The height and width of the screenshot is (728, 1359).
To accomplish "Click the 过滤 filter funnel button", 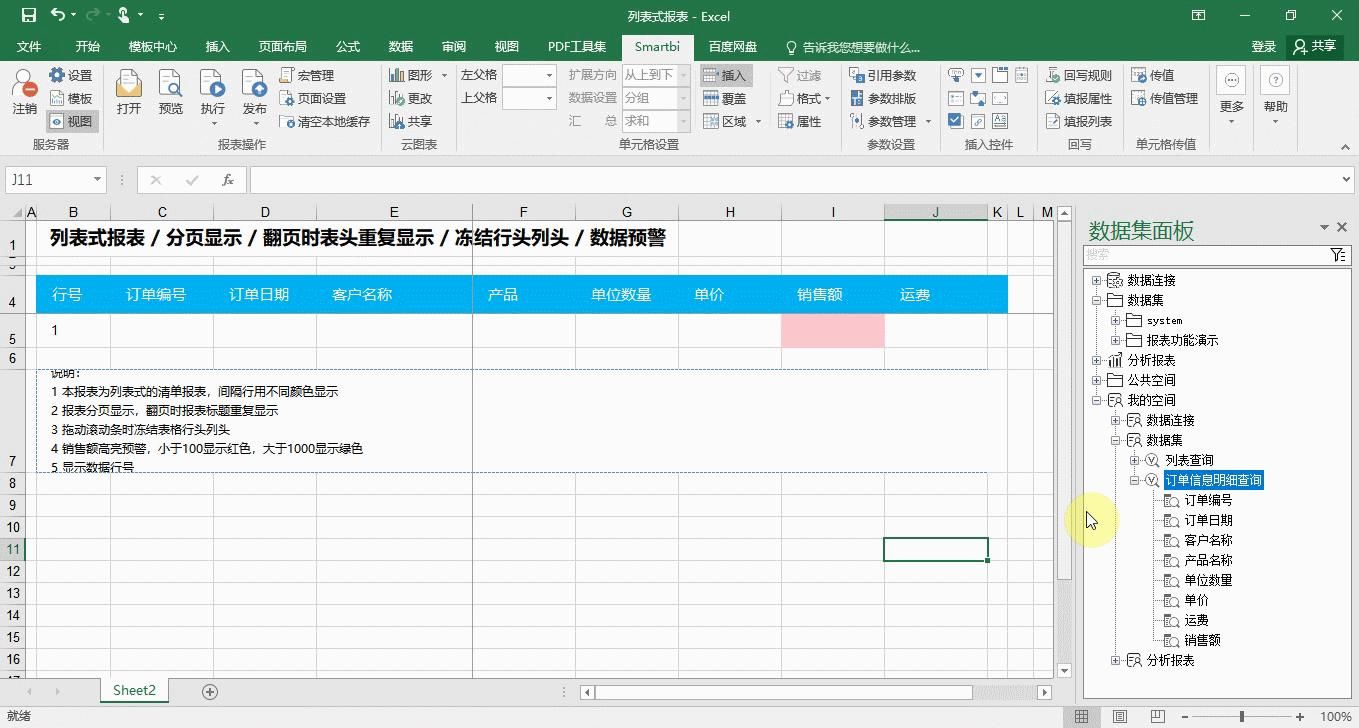I will point(799,75).
